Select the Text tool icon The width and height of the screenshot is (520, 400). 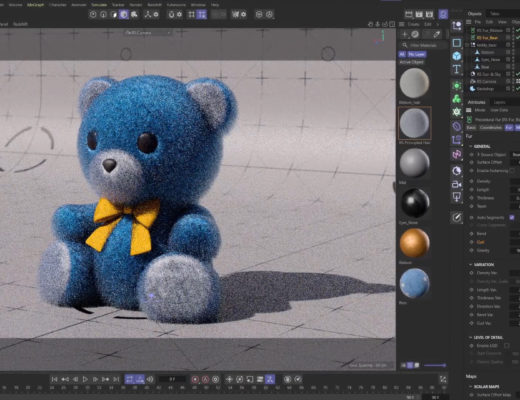457,69
